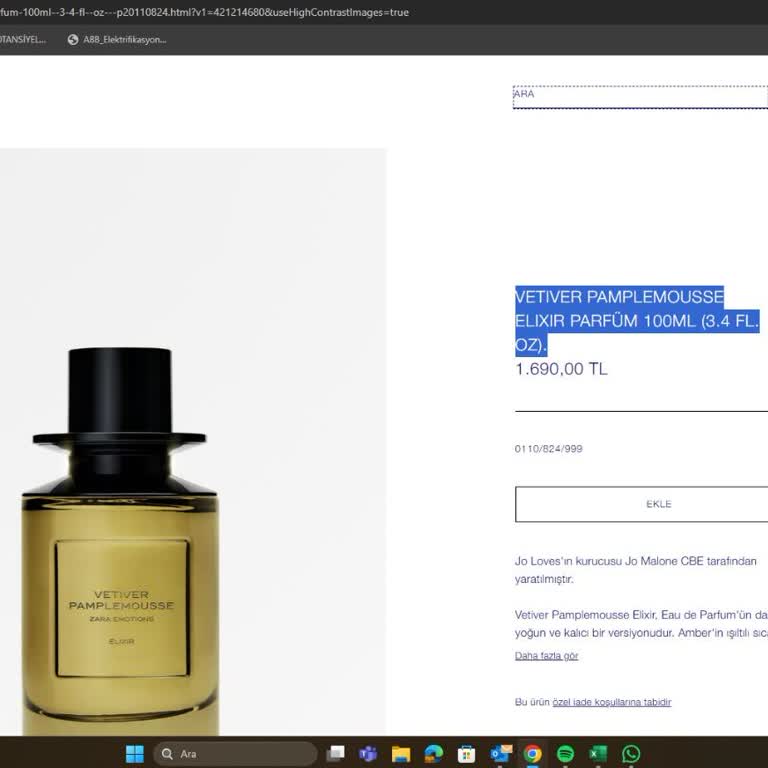The width and height of the screenshot is (768, 768).
Task: Open the 'özel iade koşullarına tabidir' link
Action: (x=612, y=702)
